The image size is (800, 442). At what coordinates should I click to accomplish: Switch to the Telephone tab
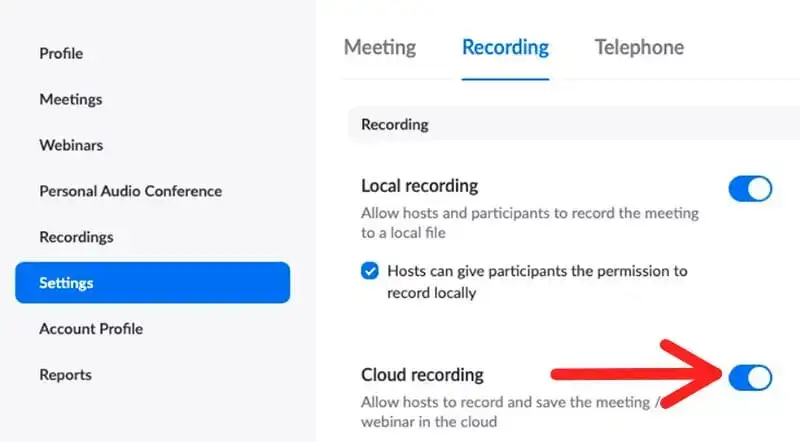pos(639,47)
